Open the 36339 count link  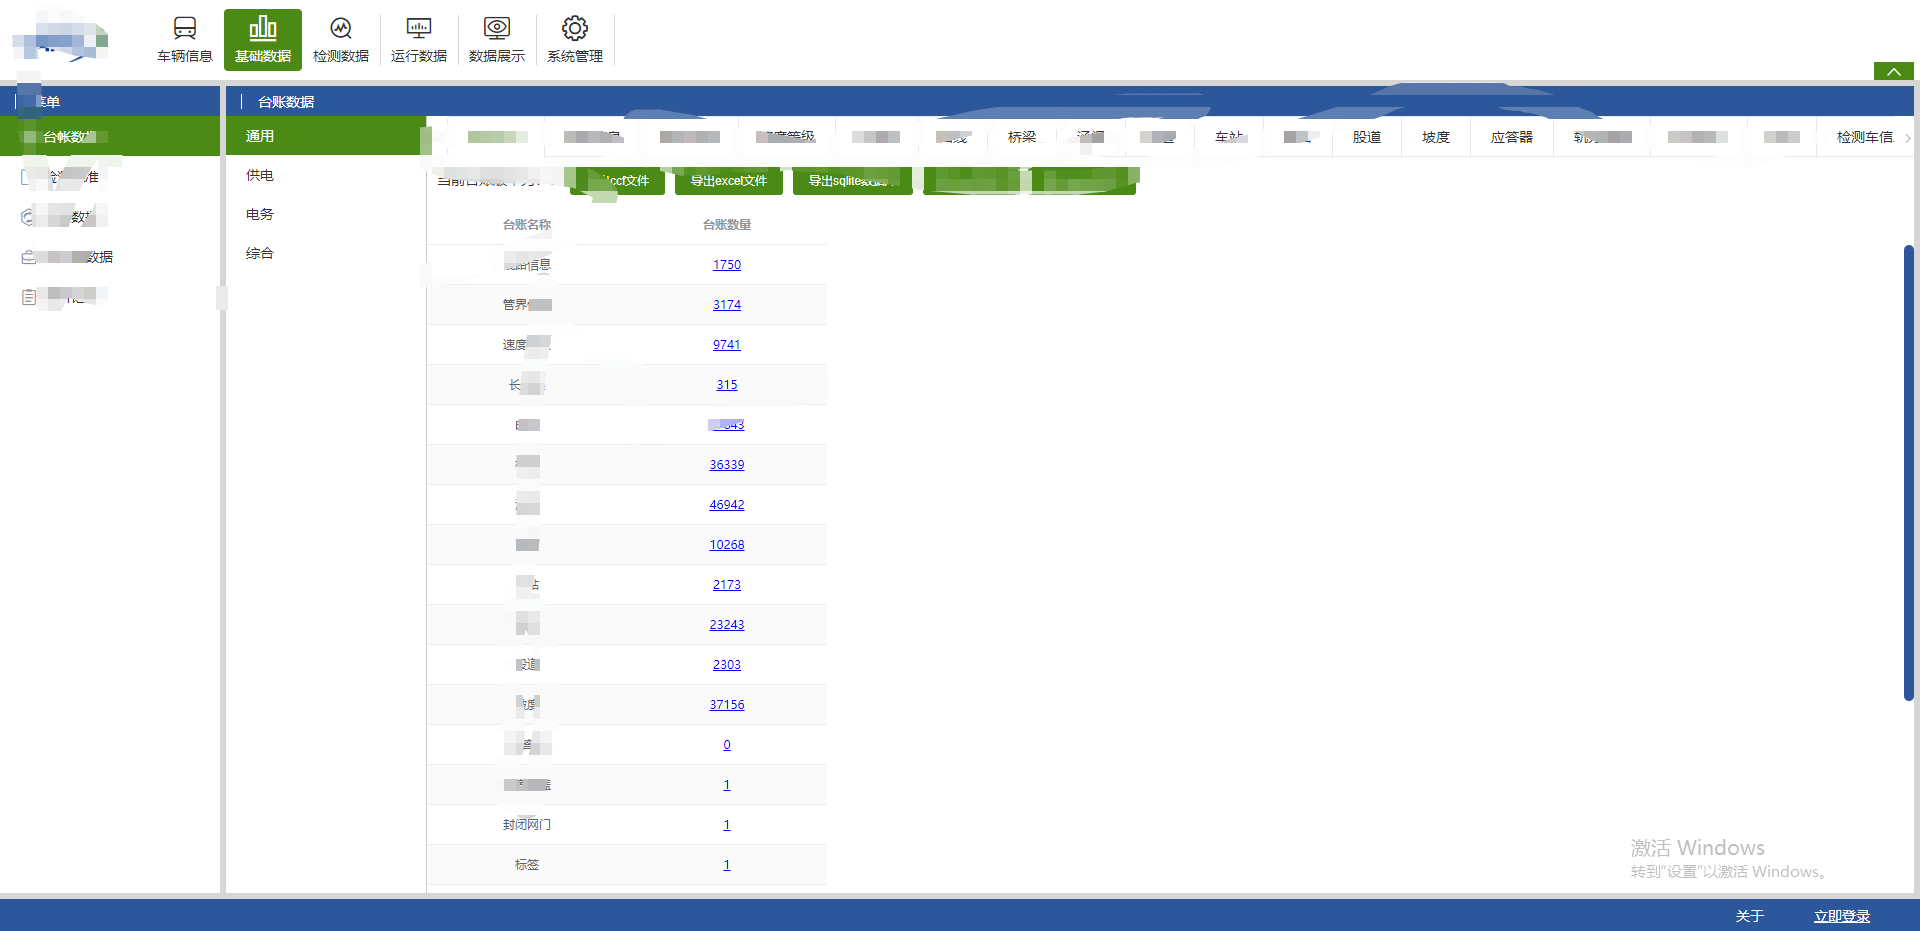click(727, 465)
